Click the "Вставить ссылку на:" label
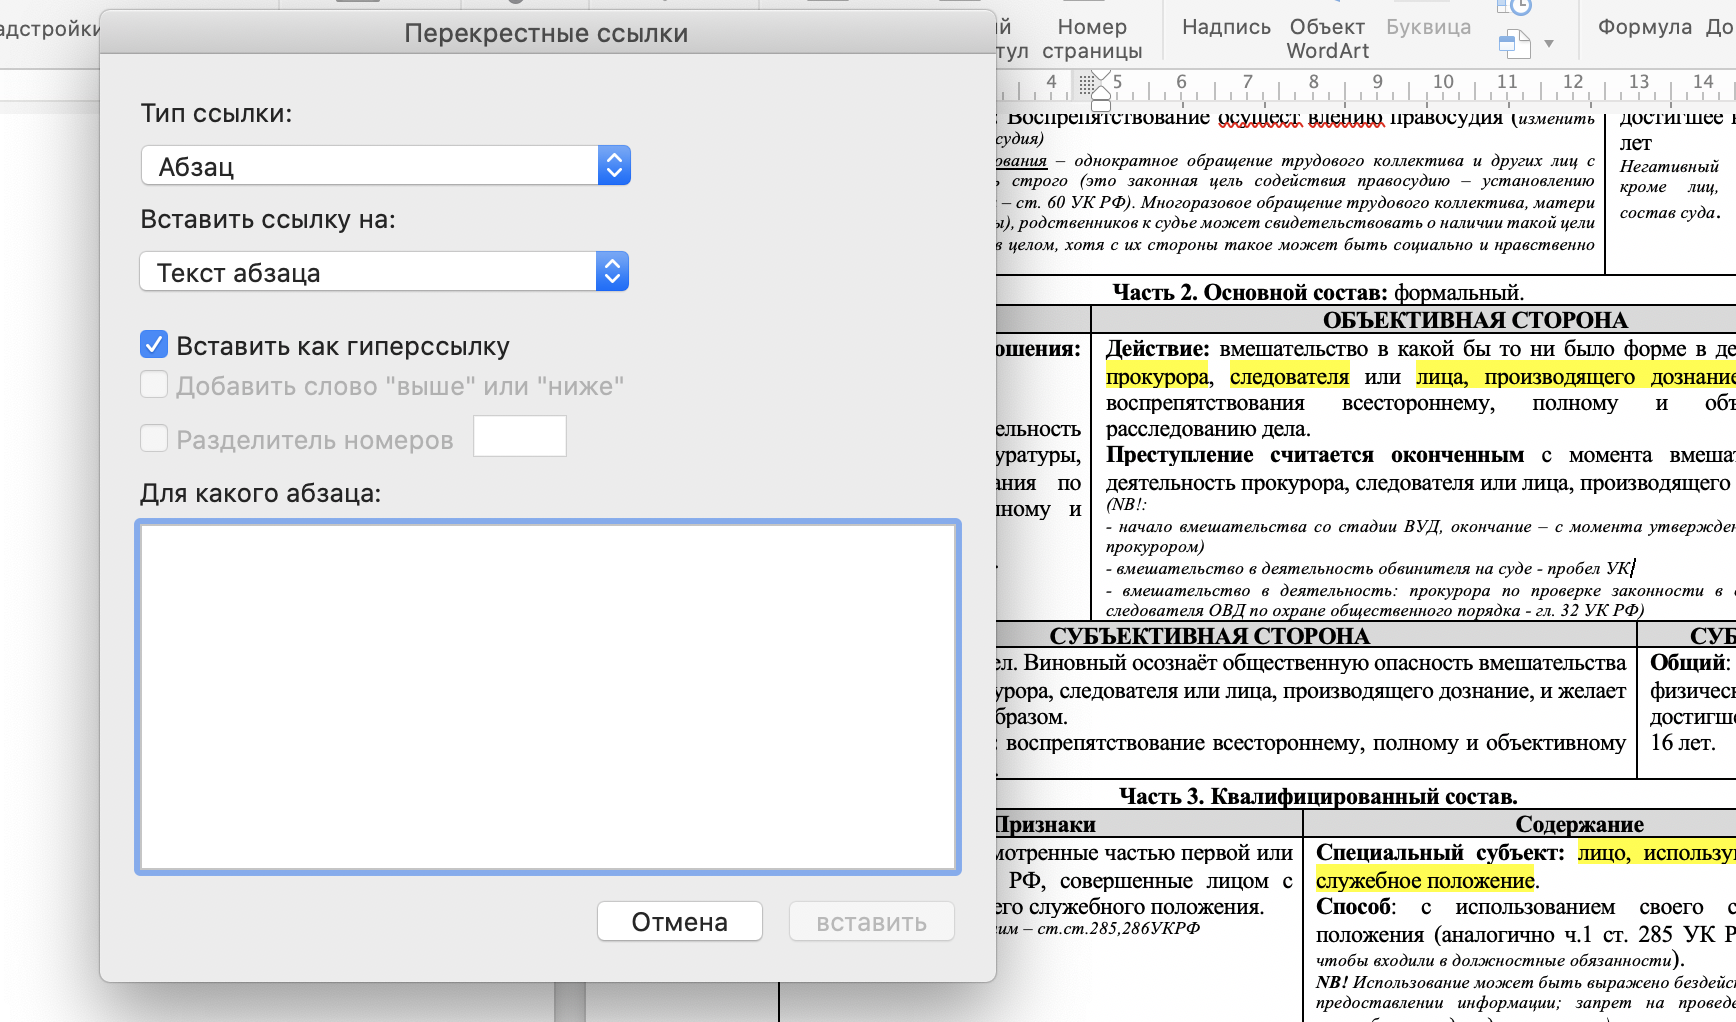The image size is (1736, 1022). point(268,219)
